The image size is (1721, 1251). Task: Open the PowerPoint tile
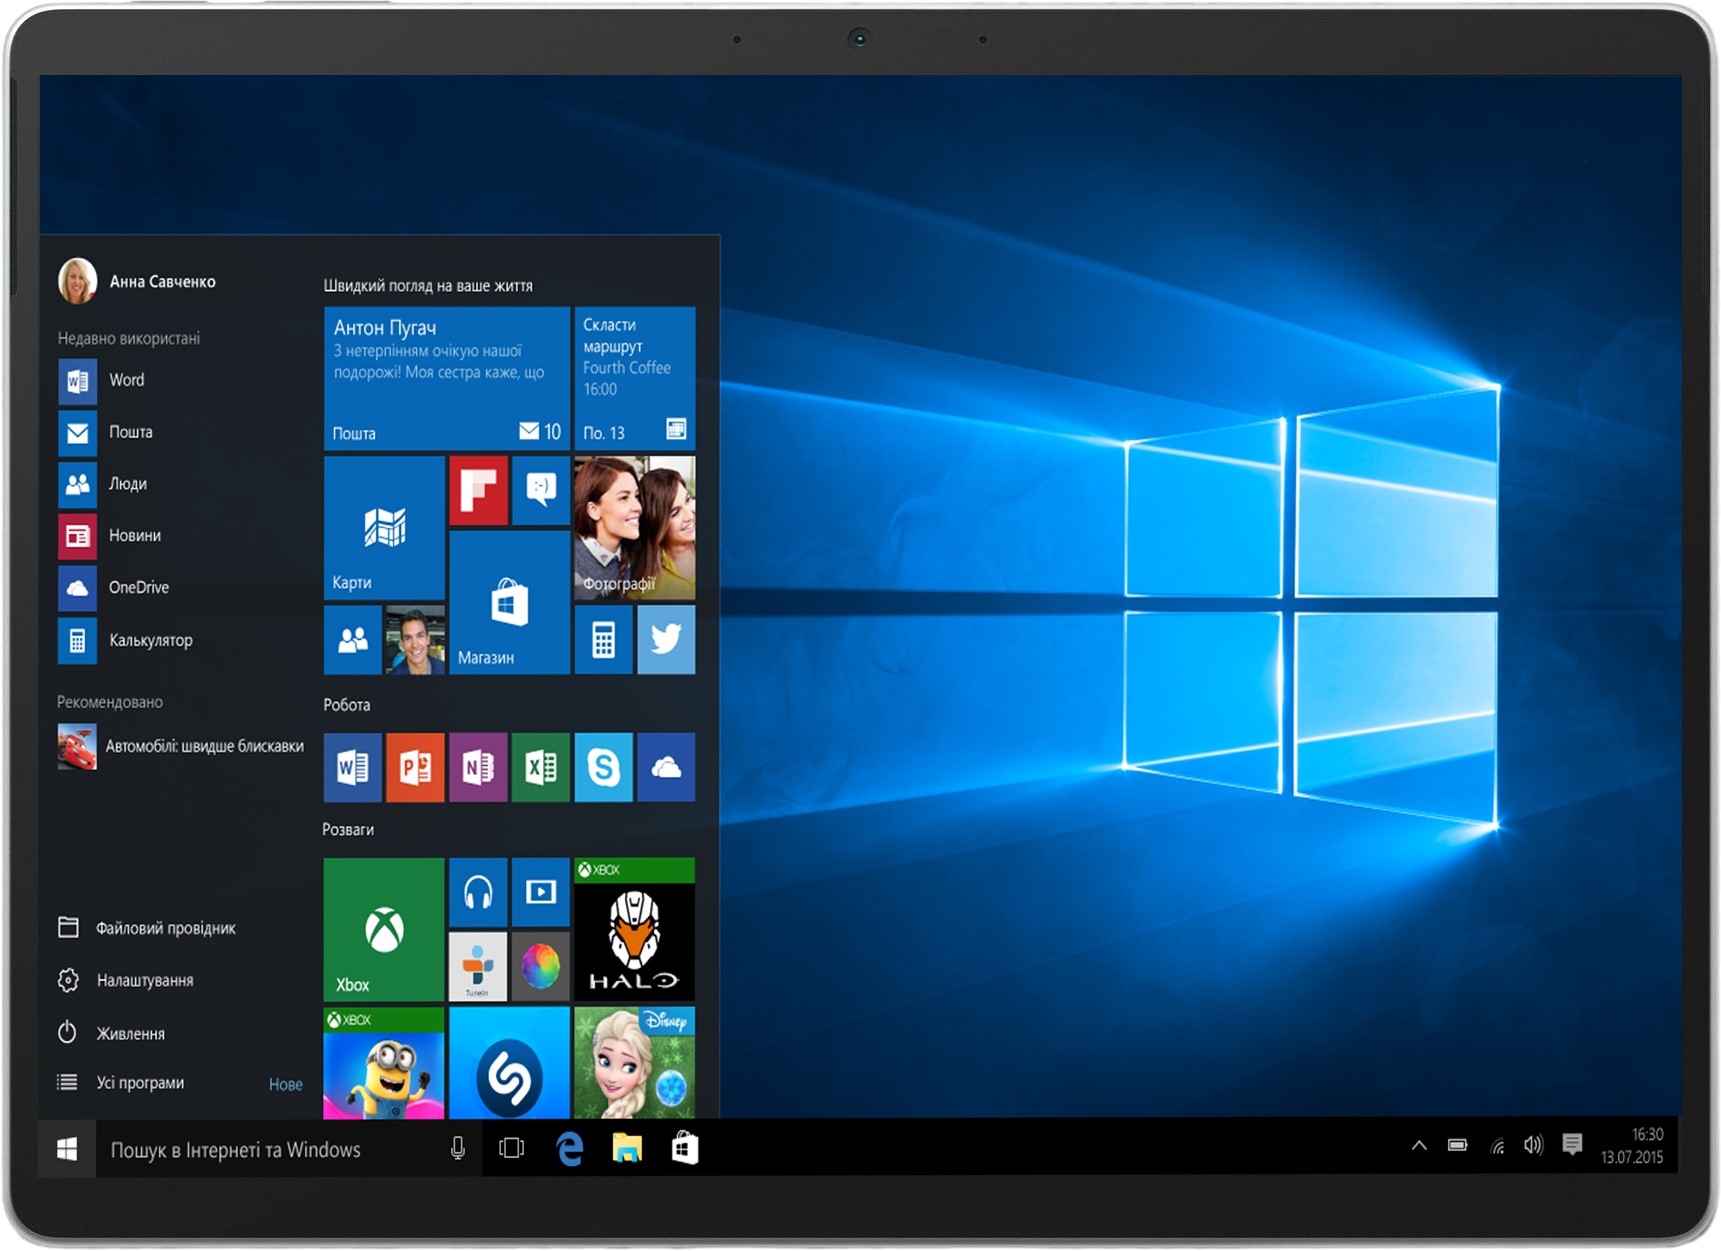(x=415, y=767)
